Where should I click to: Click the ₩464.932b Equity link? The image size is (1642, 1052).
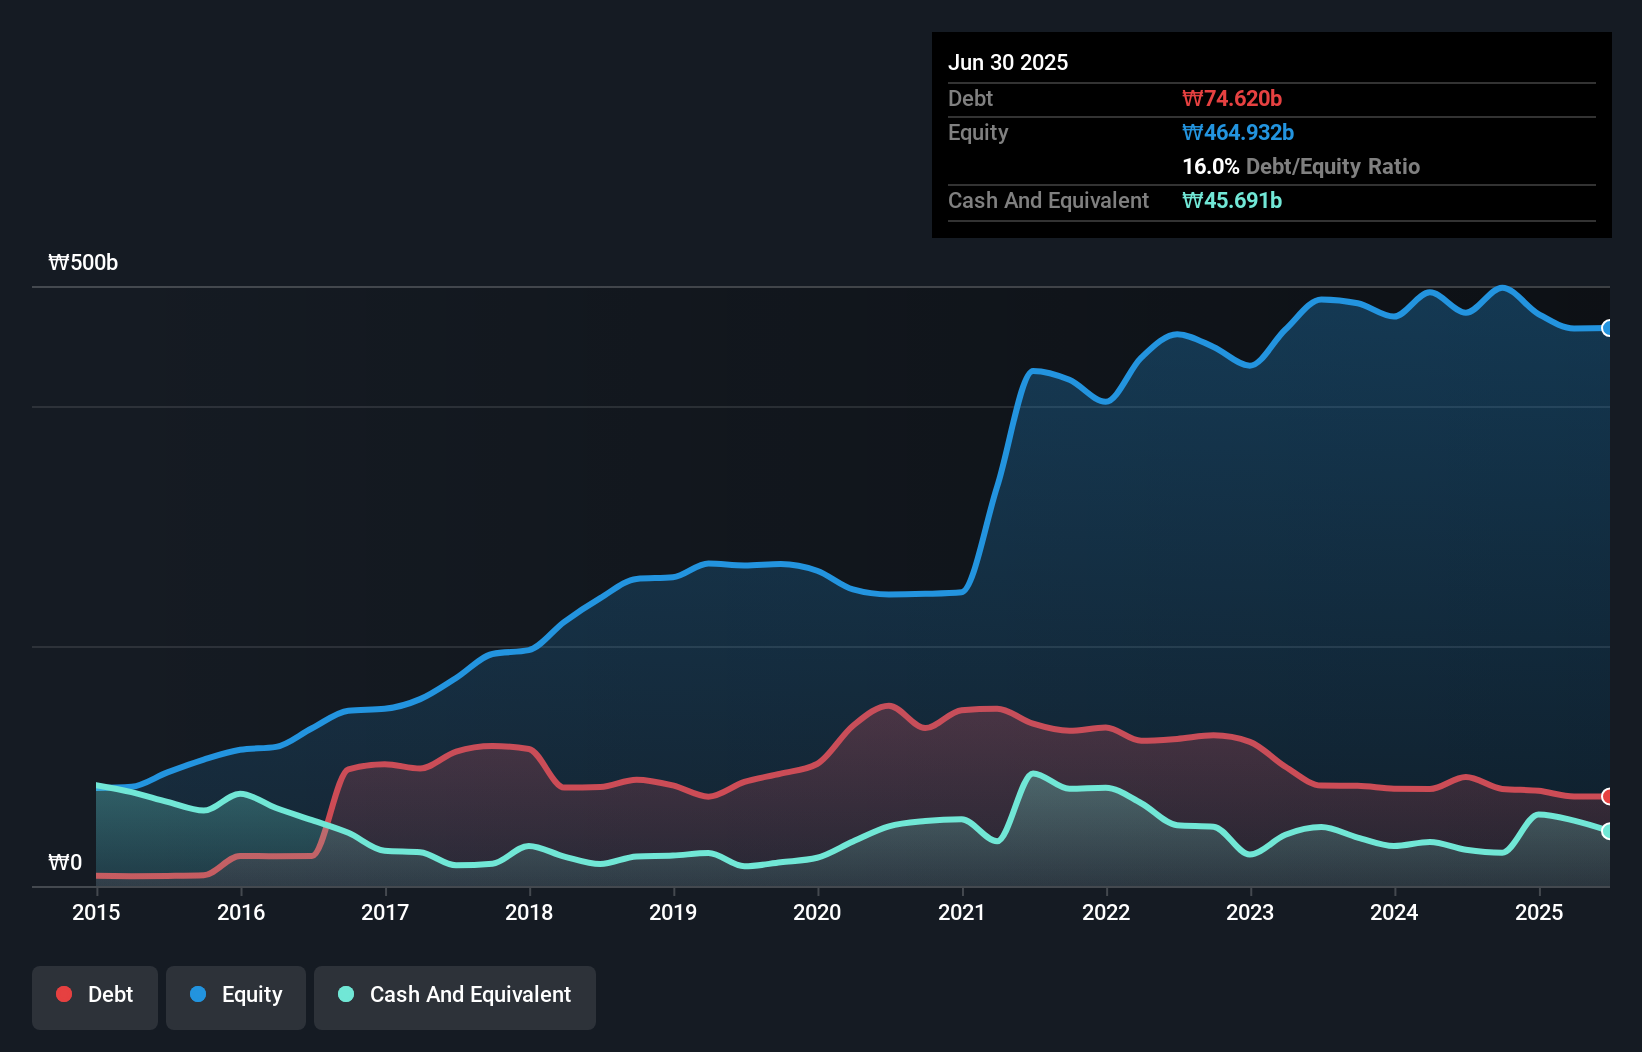pos(1238,132)
